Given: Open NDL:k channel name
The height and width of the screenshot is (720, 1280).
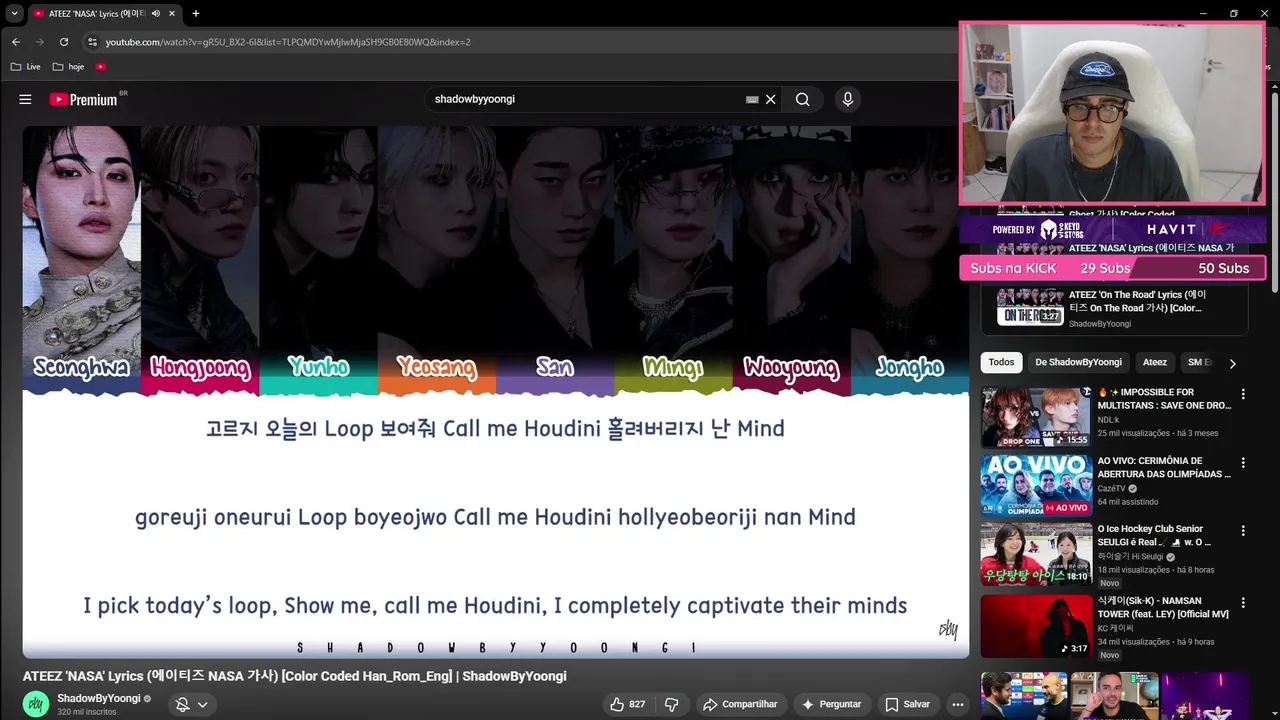Looking at the screenshot, I should 1108,420.
